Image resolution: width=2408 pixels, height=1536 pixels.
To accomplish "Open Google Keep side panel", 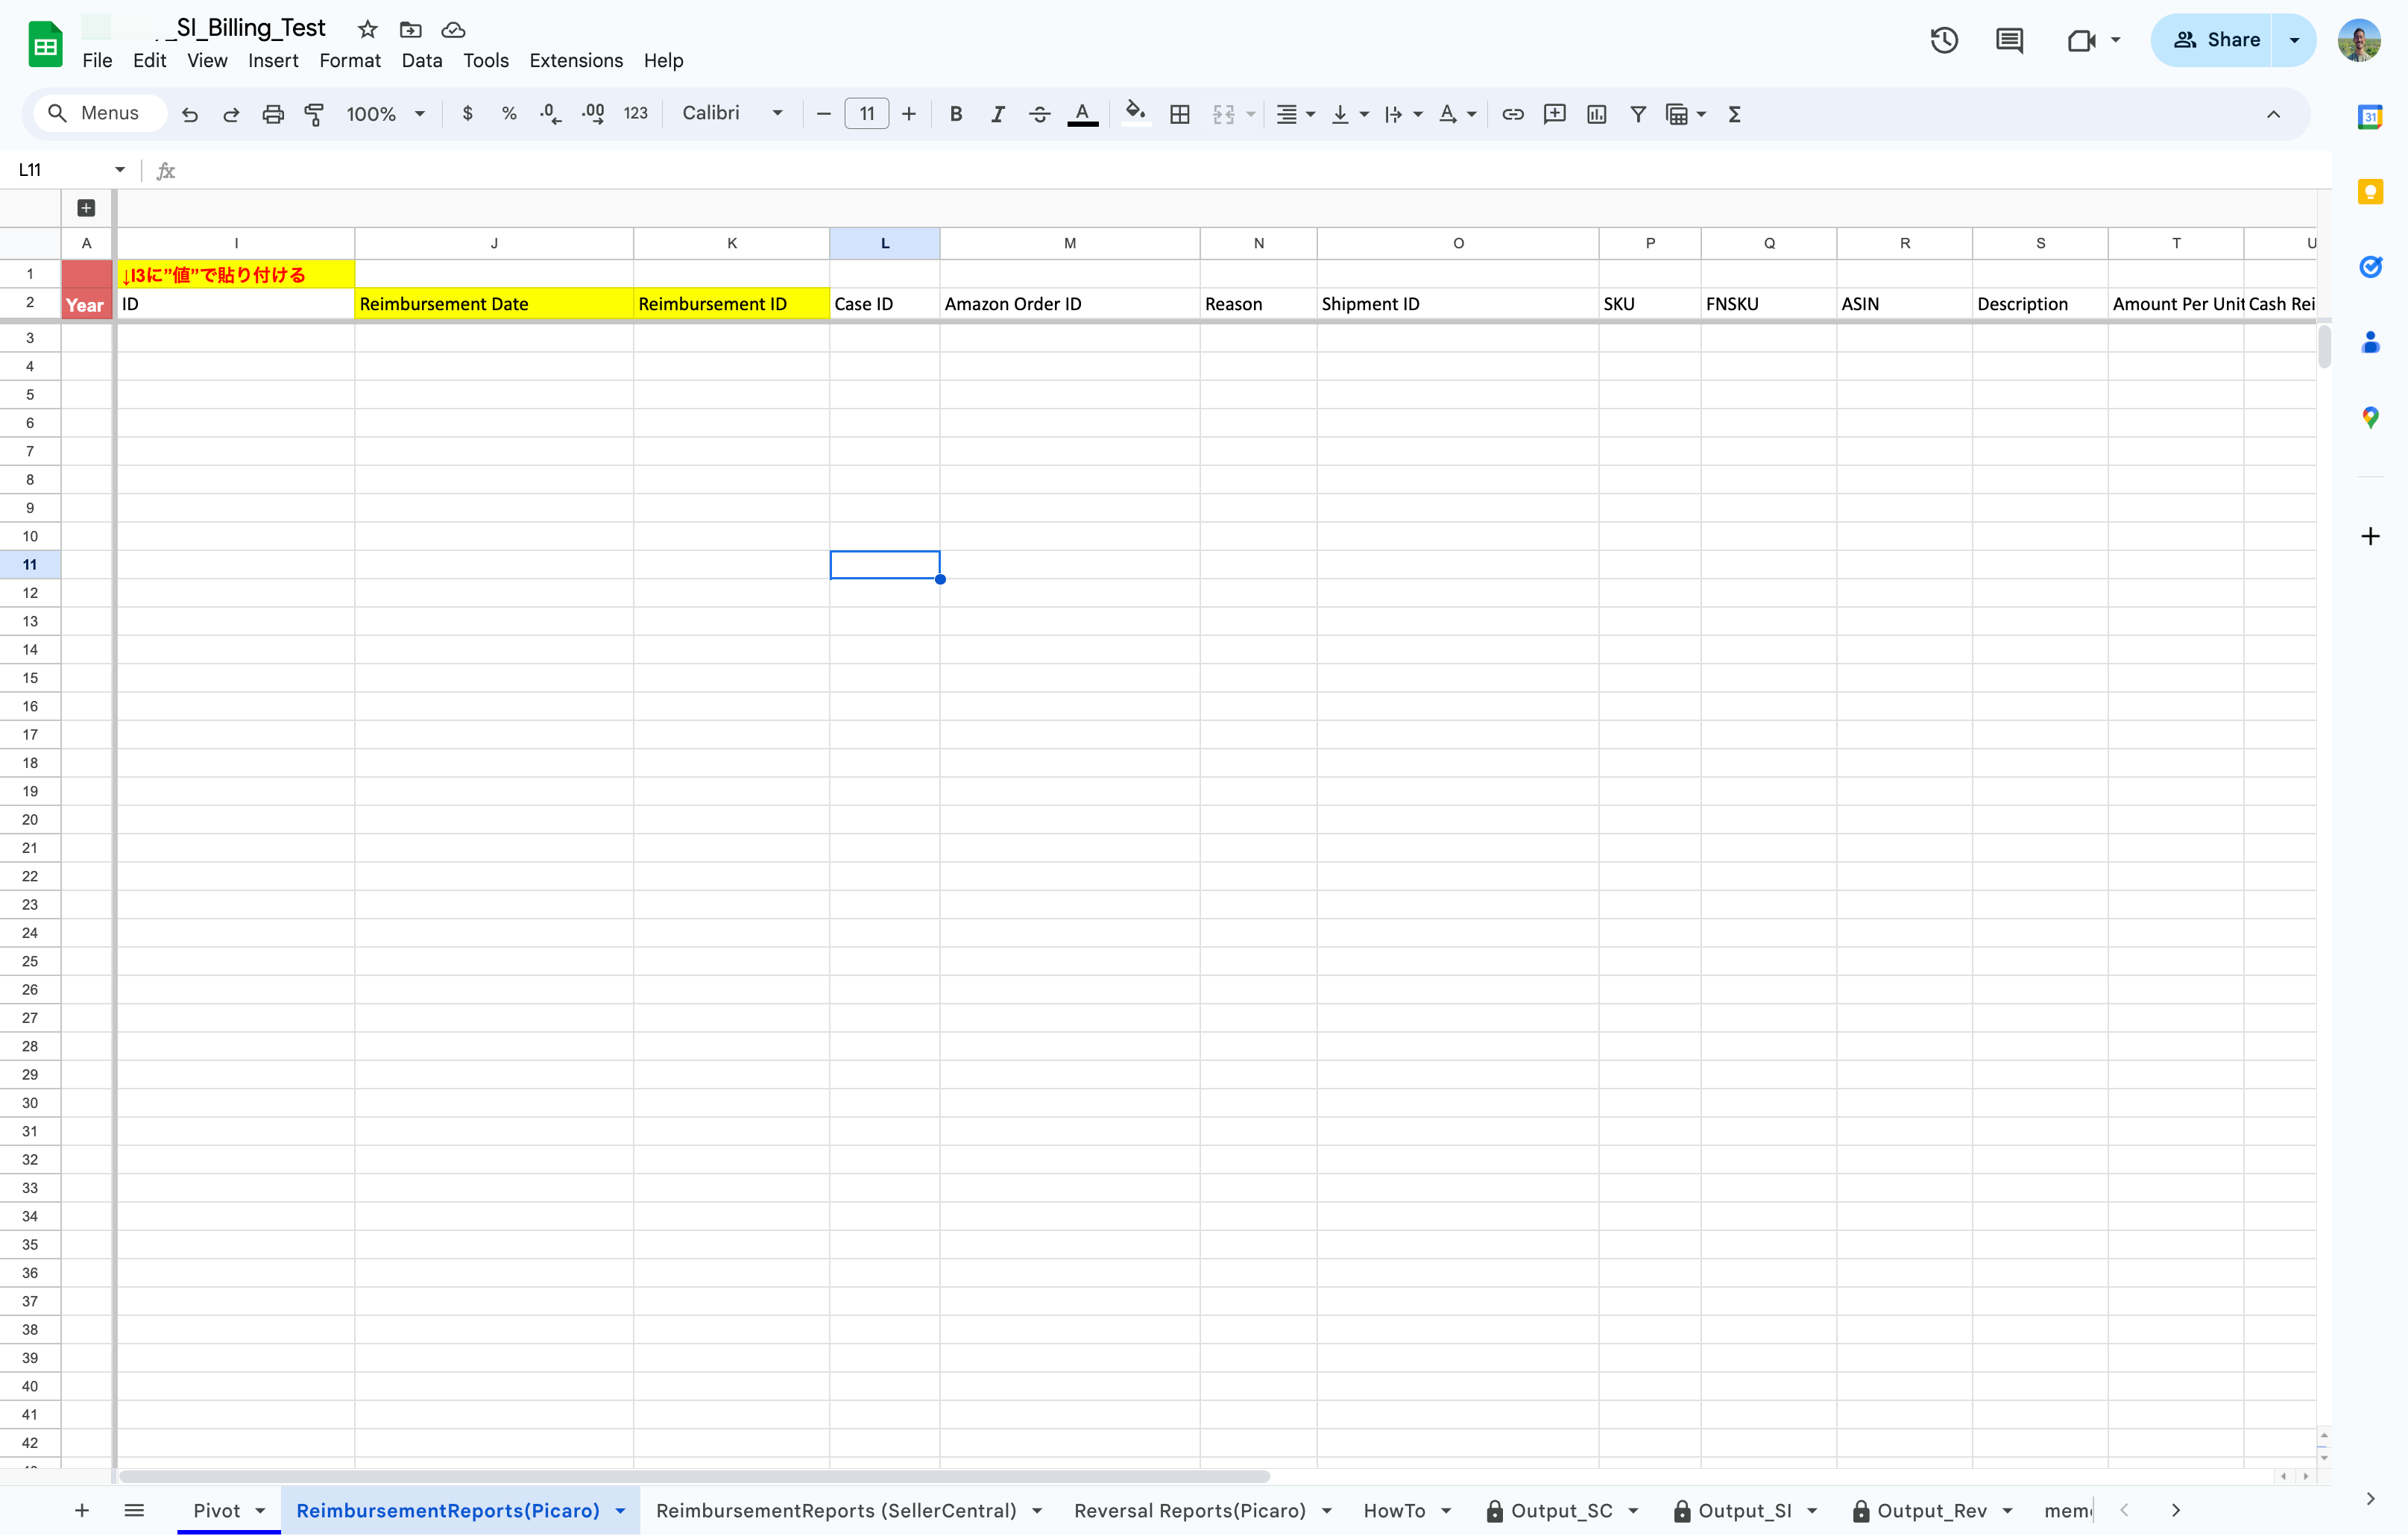I will 2370,191.
